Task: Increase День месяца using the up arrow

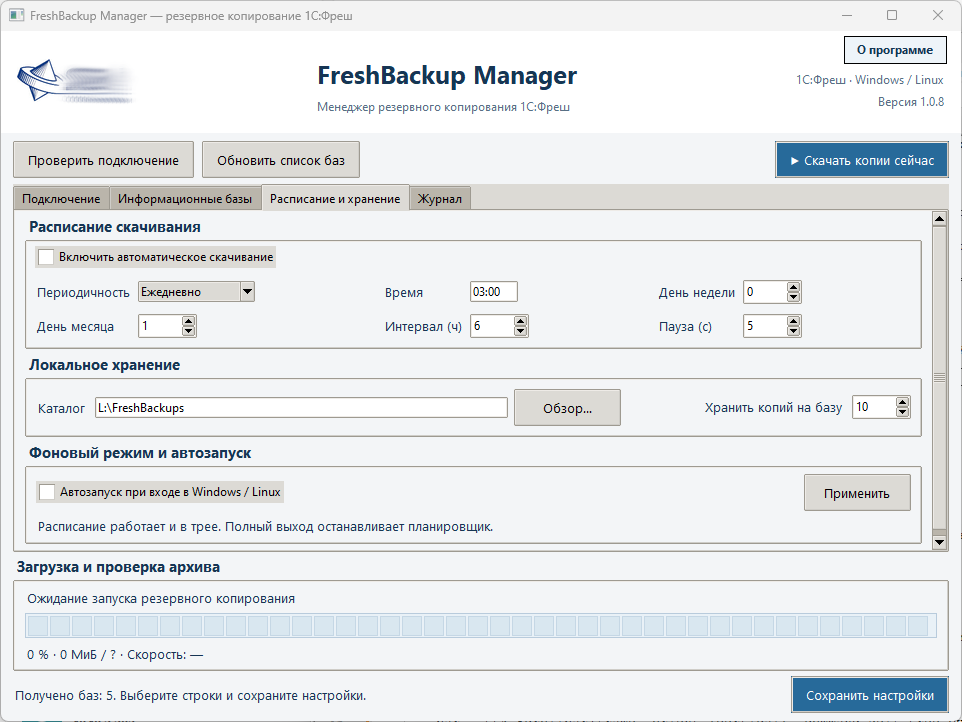Action: [x=188, y=321]
